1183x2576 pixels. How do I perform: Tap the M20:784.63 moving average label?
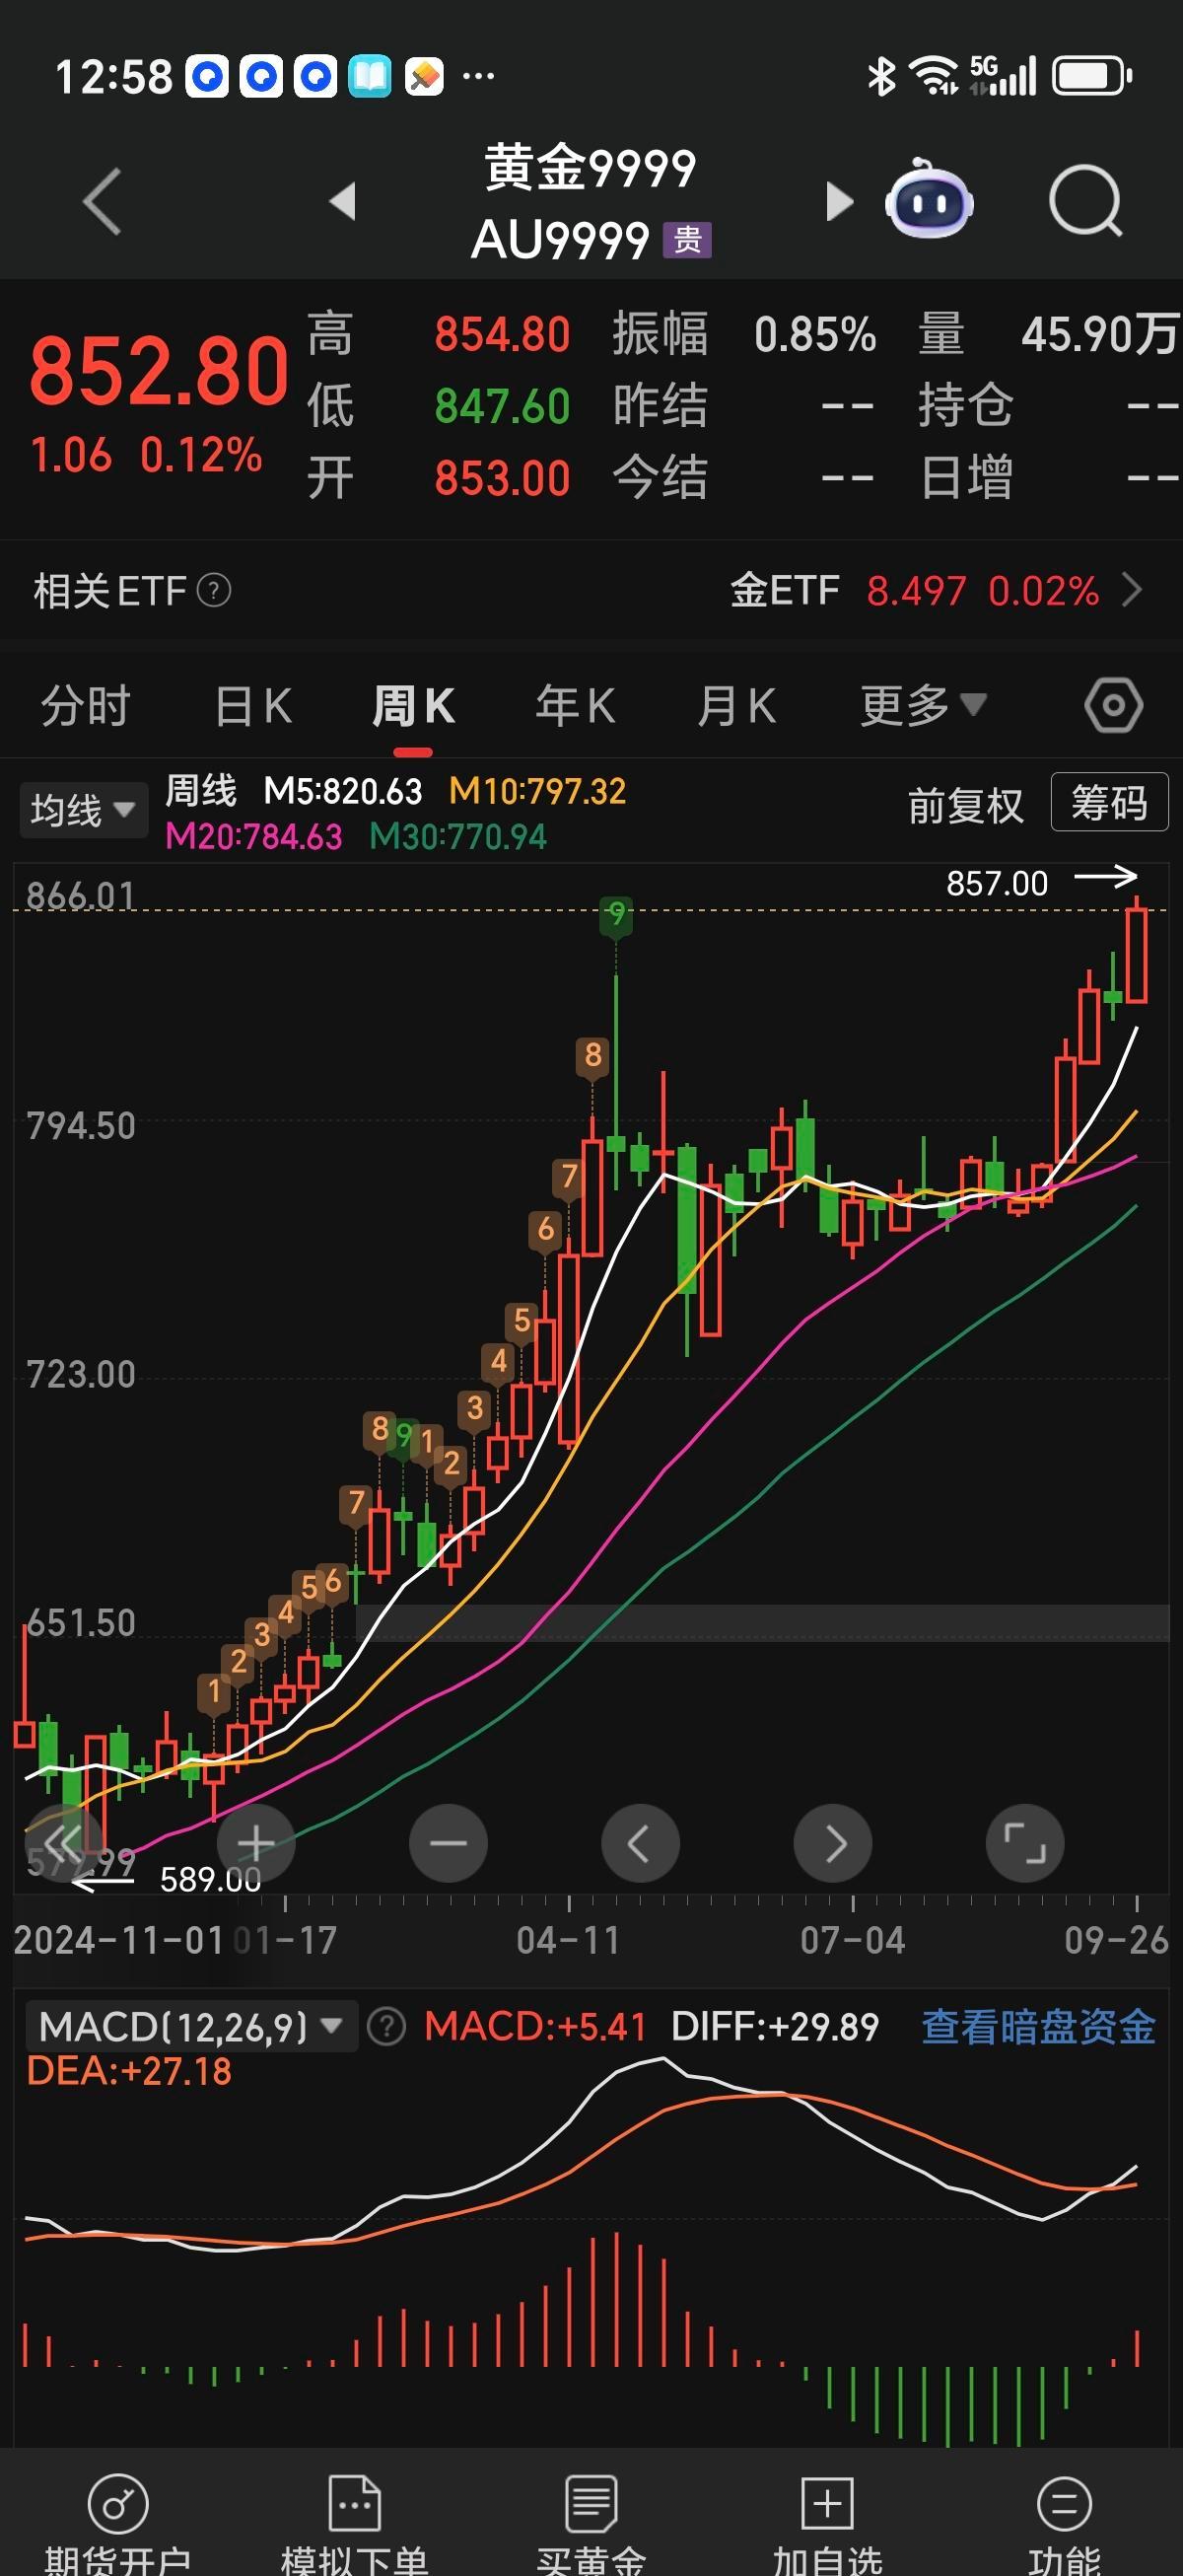click(x=254, y=836)
